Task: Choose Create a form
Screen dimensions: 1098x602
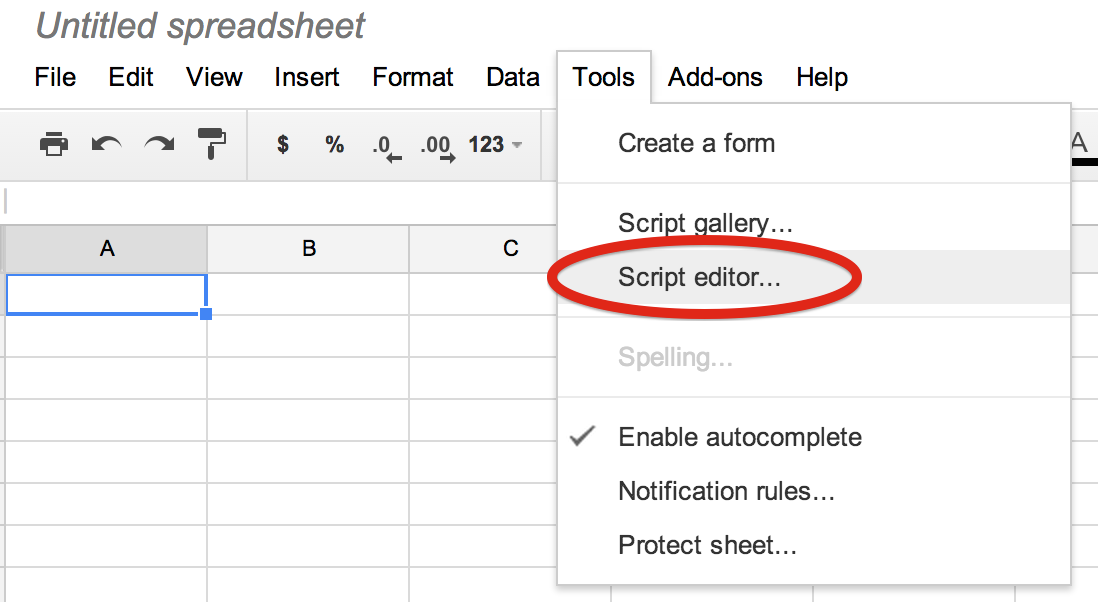Action: (696, 143)
